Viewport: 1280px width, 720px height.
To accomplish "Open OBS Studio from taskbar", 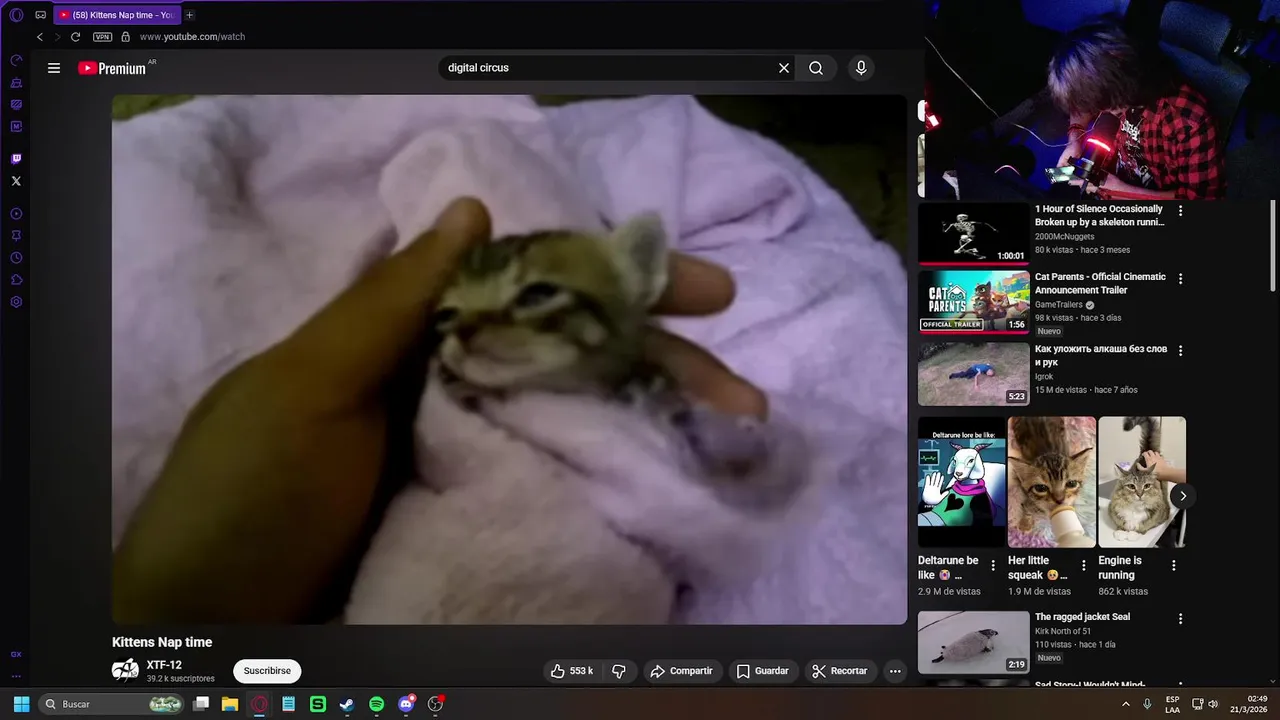I will click(x=435, y=704).
